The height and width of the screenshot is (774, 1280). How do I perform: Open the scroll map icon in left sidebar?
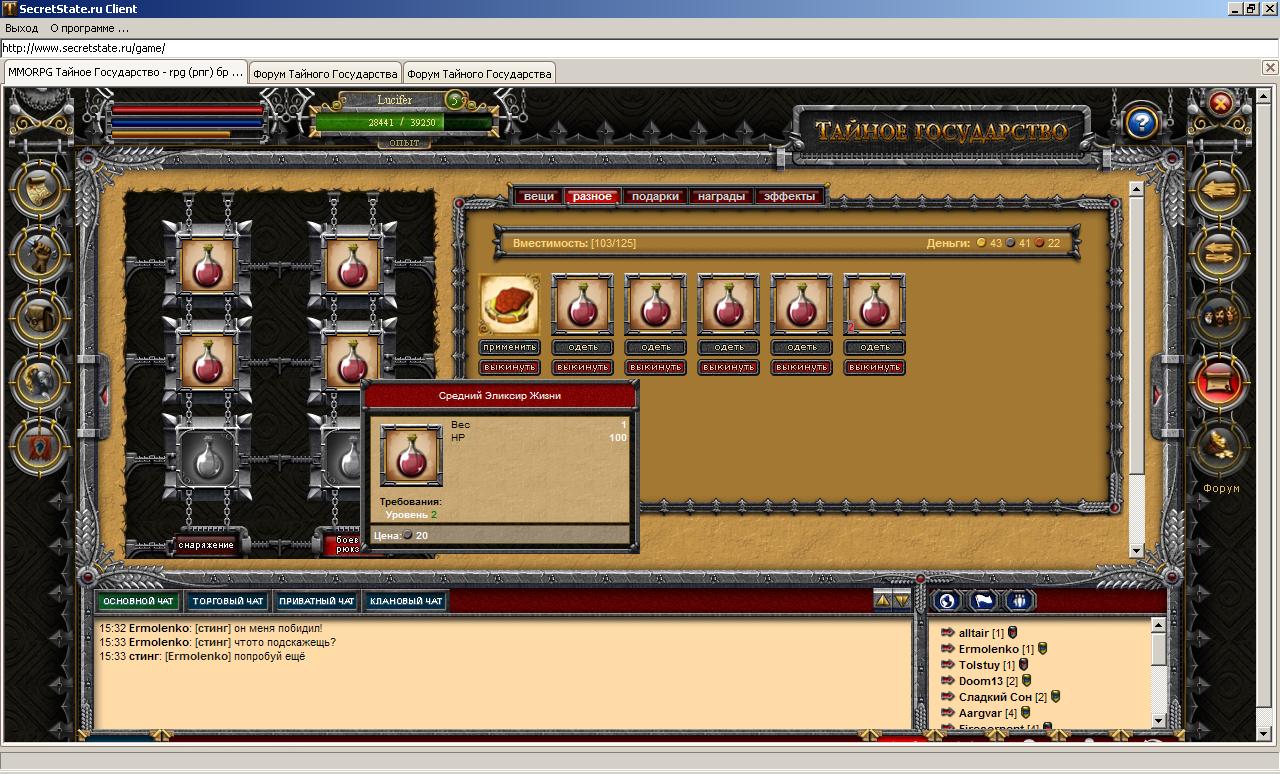tap(40, 190)
